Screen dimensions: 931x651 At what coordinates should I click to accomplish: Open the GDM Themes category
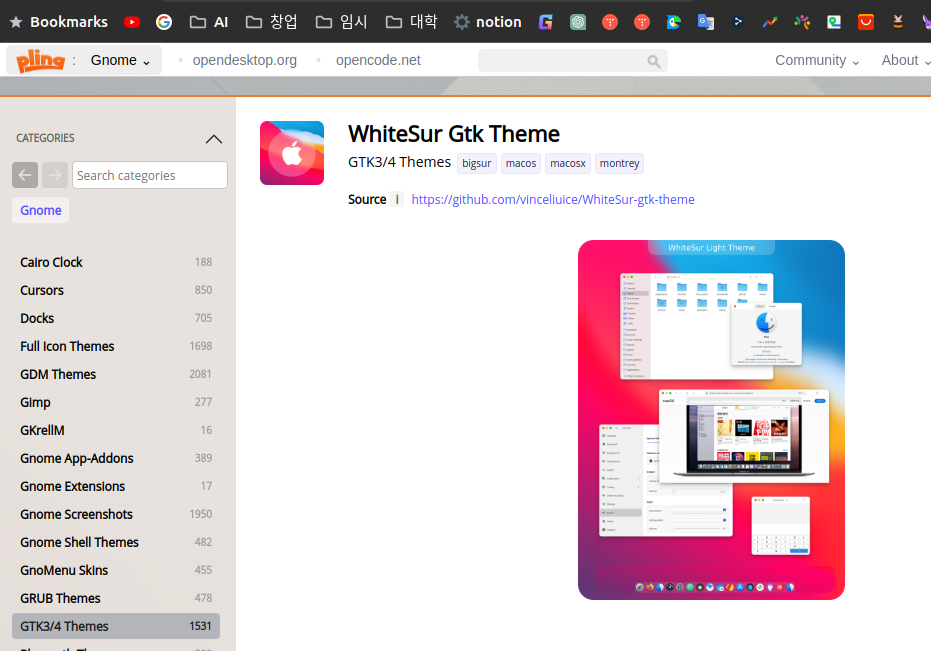pos(116,374)
